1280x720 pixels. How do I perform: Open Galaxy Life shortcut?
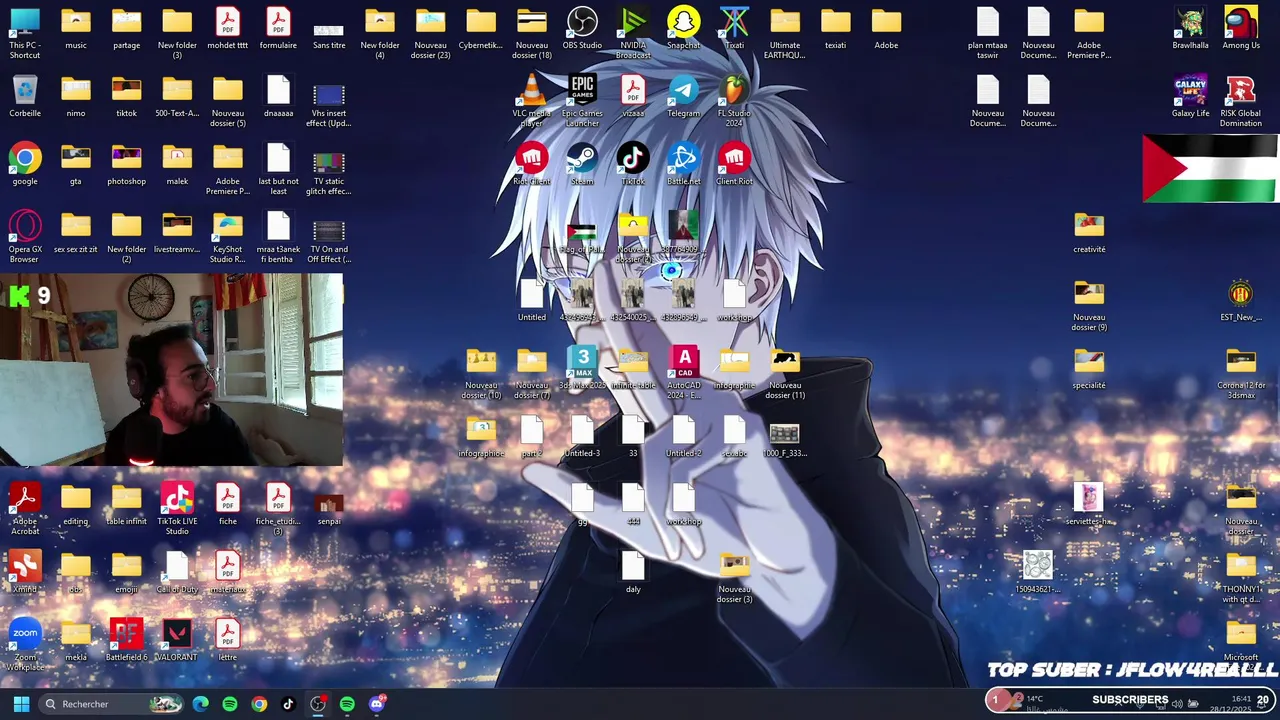(x=1190, y=96)
